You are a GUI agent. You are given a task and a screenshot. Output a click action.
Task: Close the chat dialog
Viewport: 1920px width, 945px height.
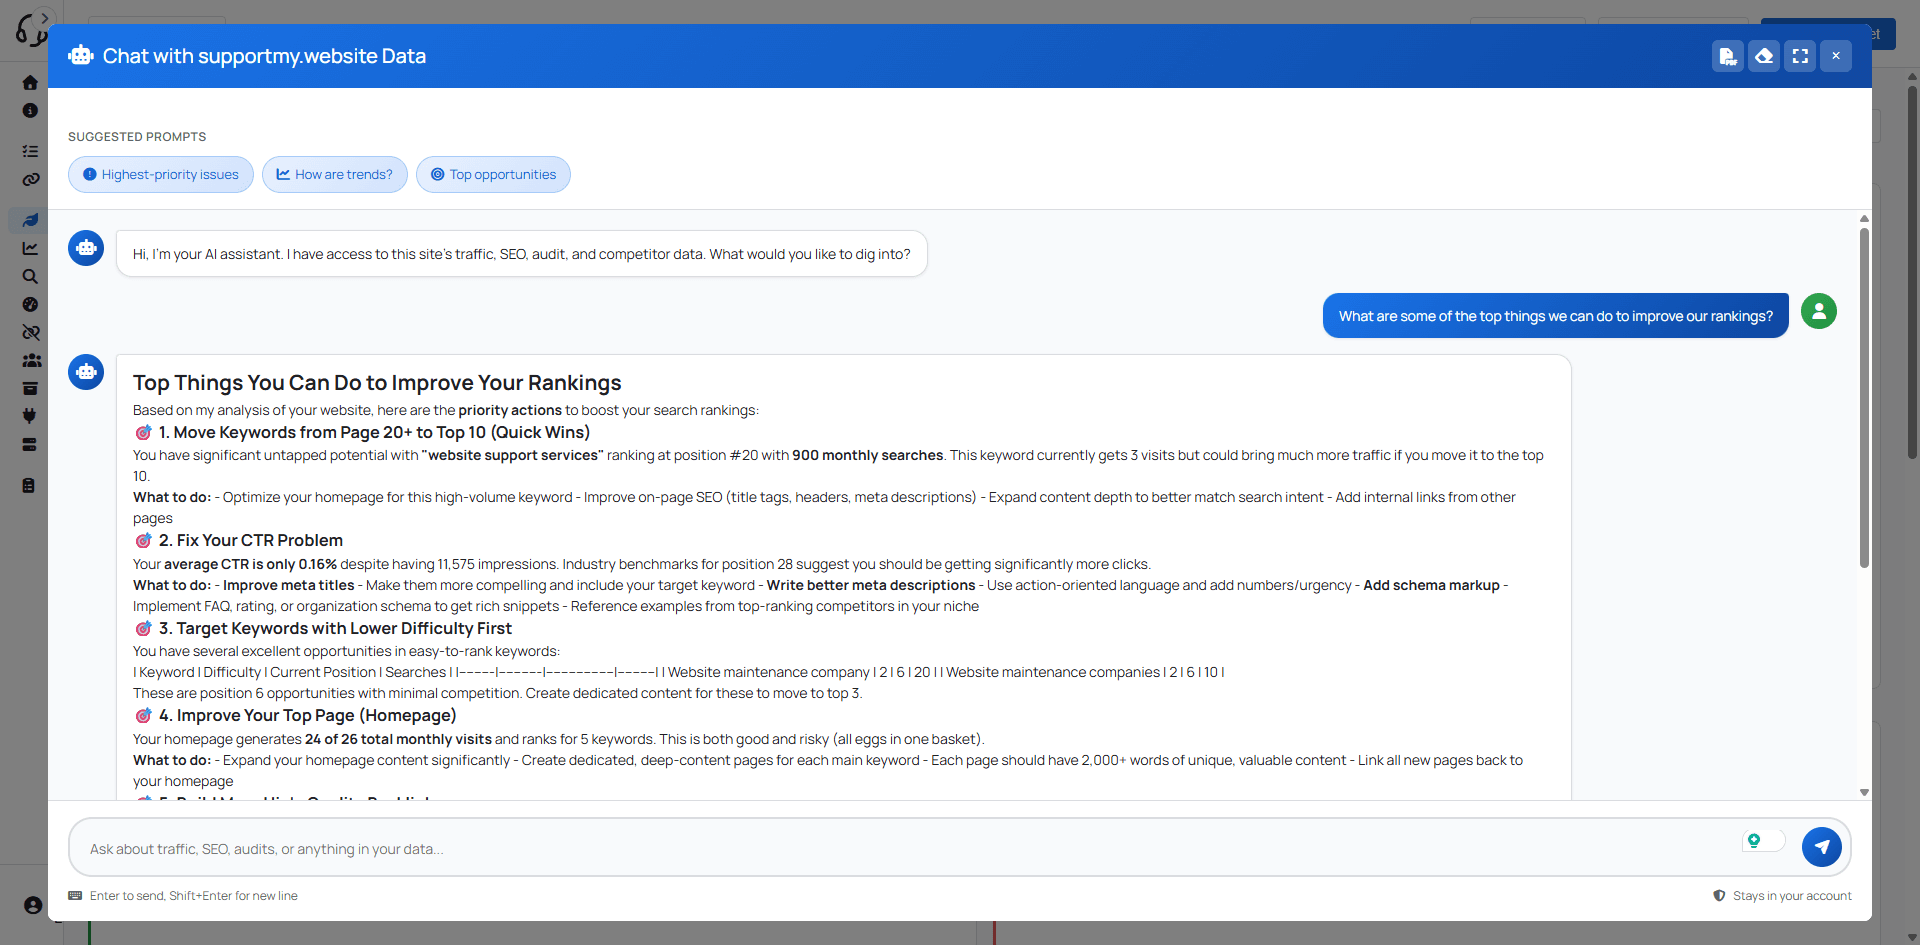pyautogui.click(x=1836, y=56)
